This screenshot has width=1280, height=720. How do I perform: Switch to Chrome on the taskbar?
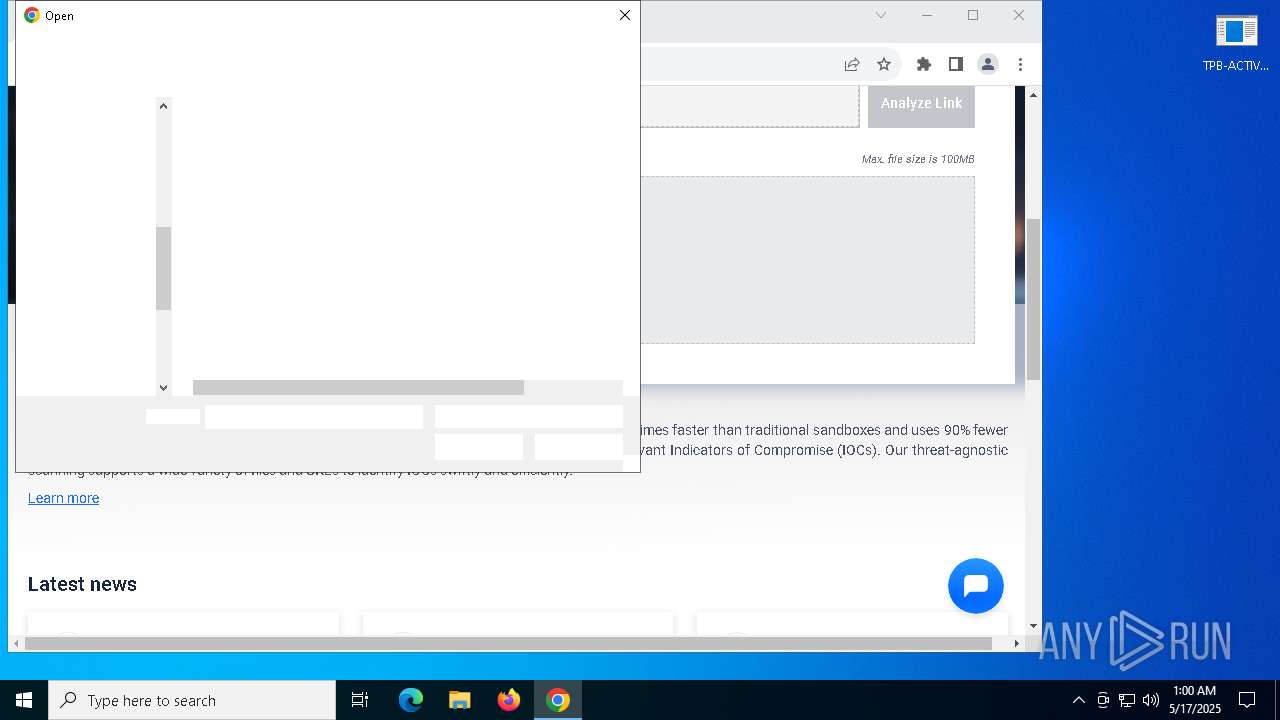coord(558,700)
